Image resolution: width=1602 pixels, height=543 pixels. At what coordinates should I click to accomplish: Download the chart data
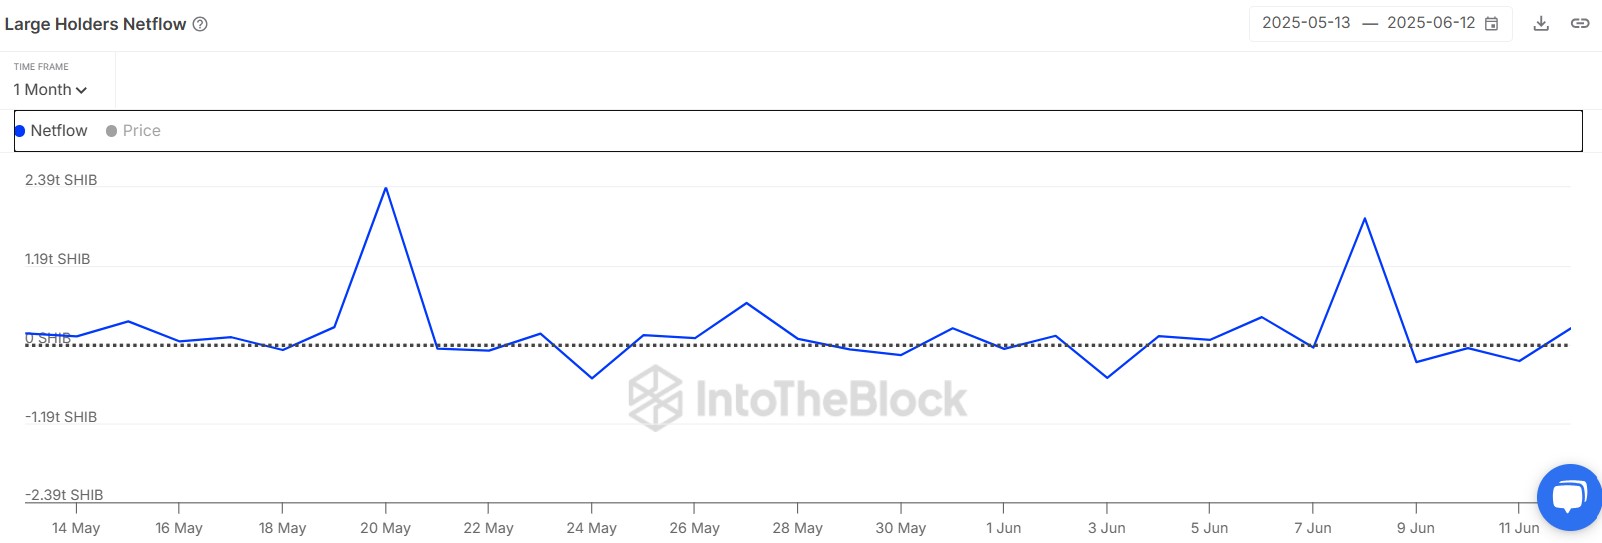pyautogui.click(x=1541, y=24)
